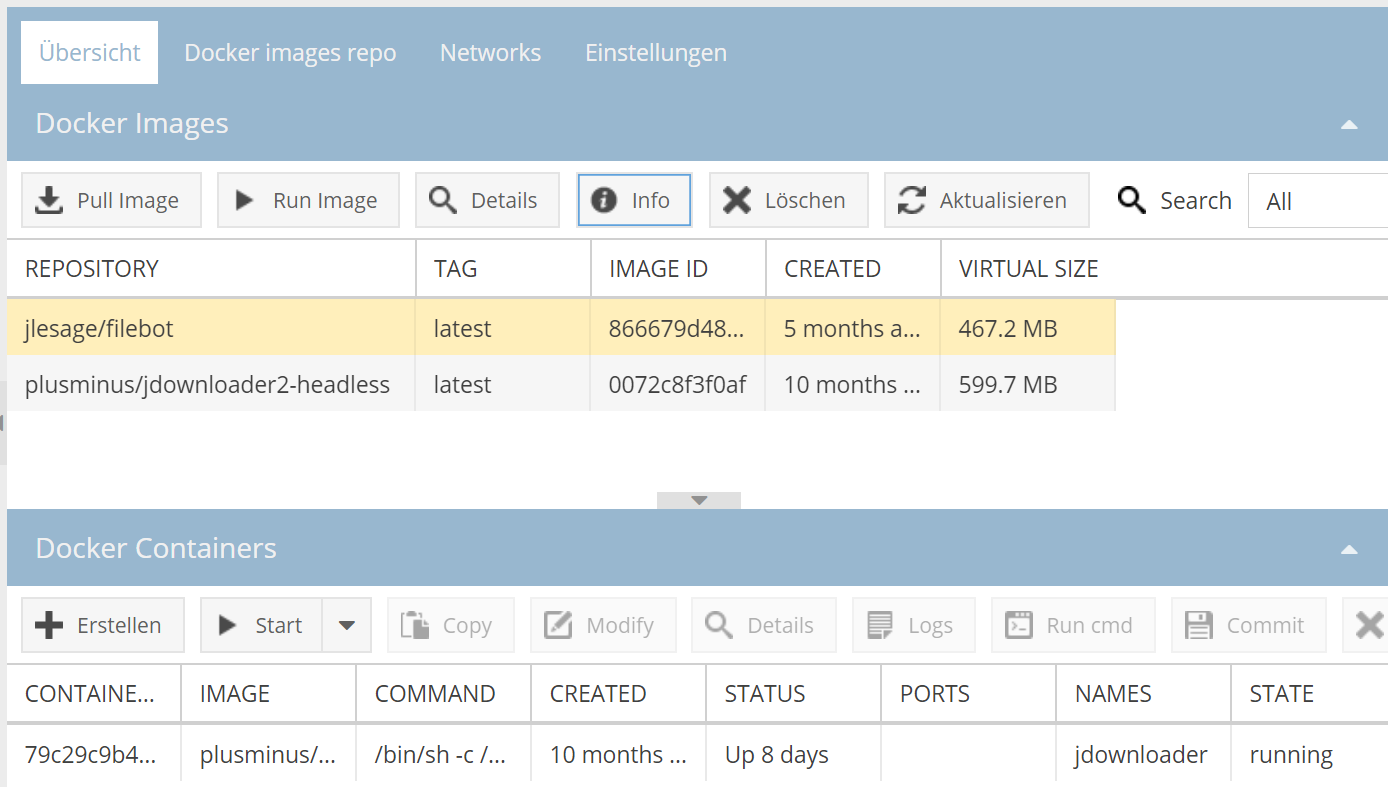Viewport: 1388px width, 787px height.
Task: Open the All search filter box
Action: pos(1318,201)
